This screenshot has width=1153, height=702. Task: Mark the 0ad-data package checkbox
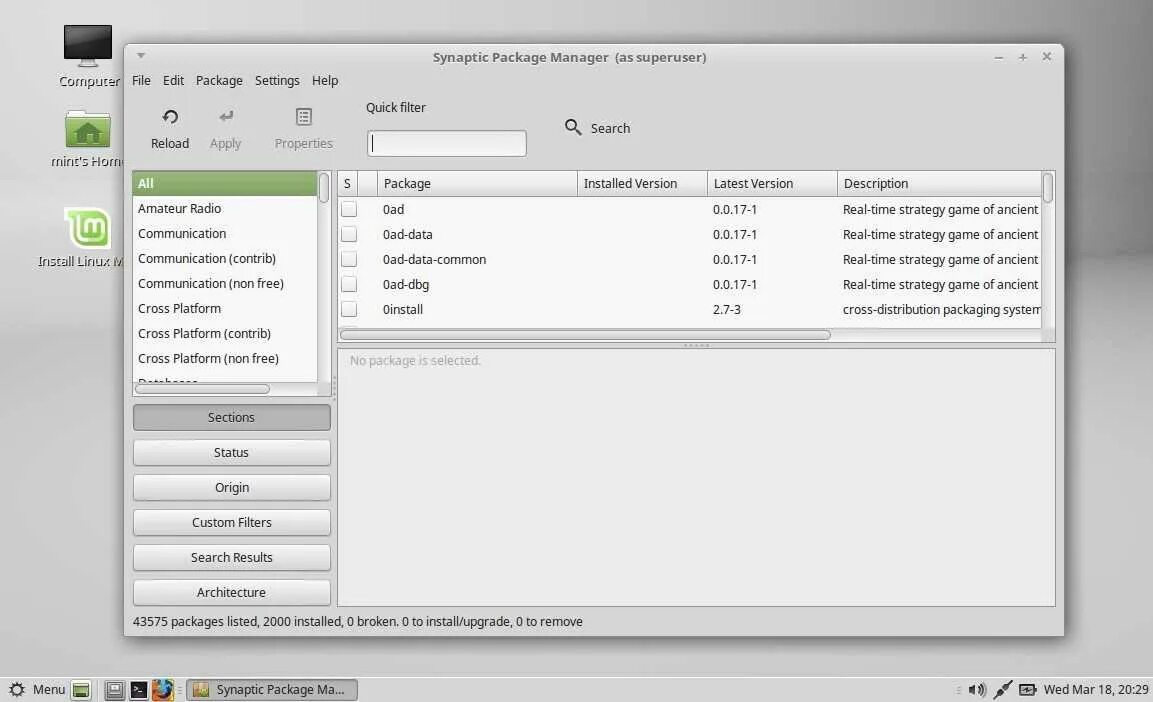349,234
